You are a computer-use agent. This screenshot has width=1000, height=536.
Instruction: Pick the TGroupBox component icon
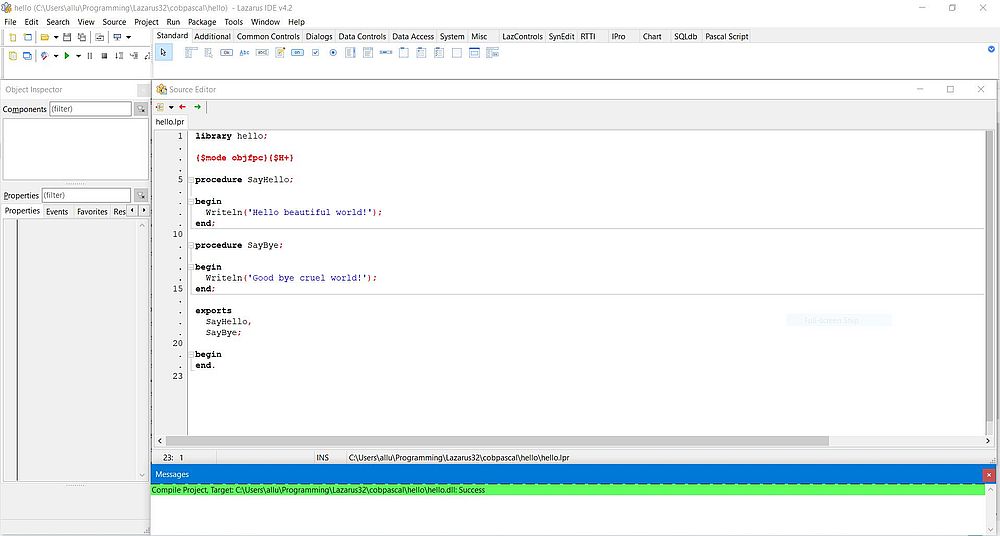pos(404,53)
